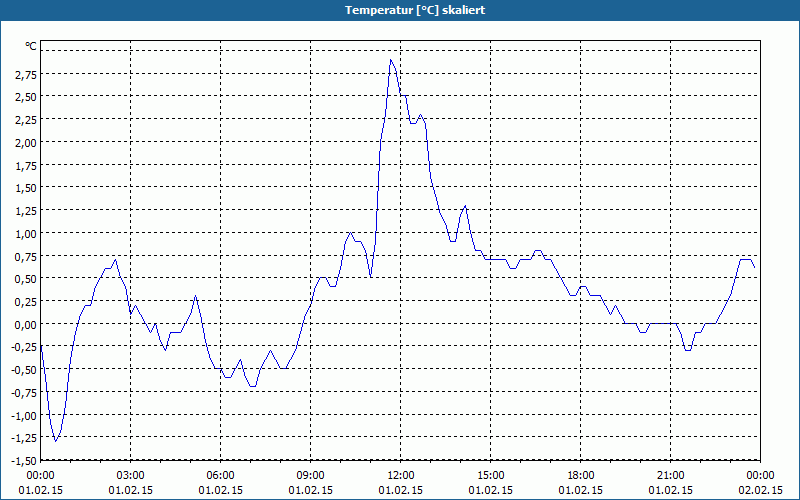Click the 2,00 y-axis tick label
The height and width of the screenshot is (500, 800).
pyautogui.click(x=27, y=143)
